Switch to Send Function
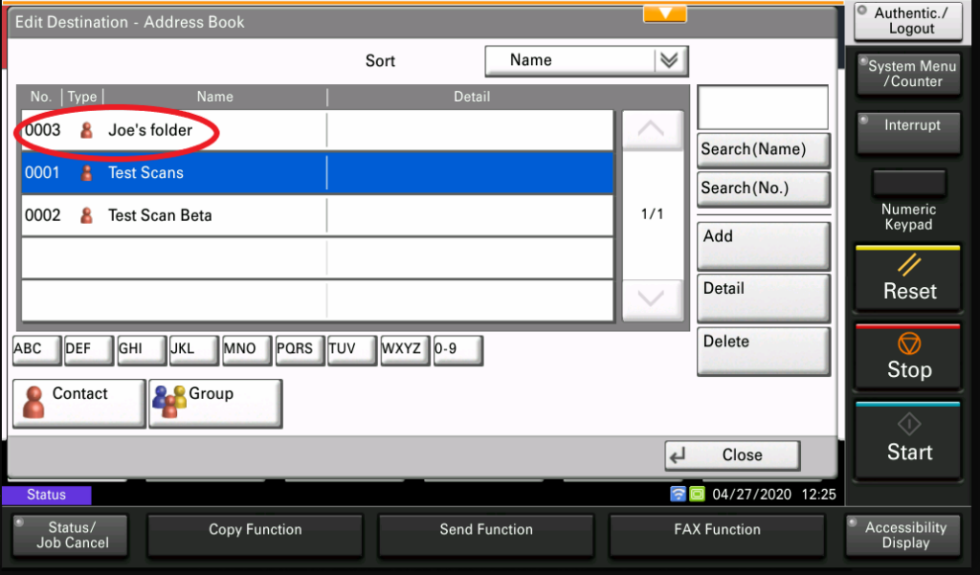The height and width of the screenshot is (575, 980). pyautogui.click(x=486, y=536)
